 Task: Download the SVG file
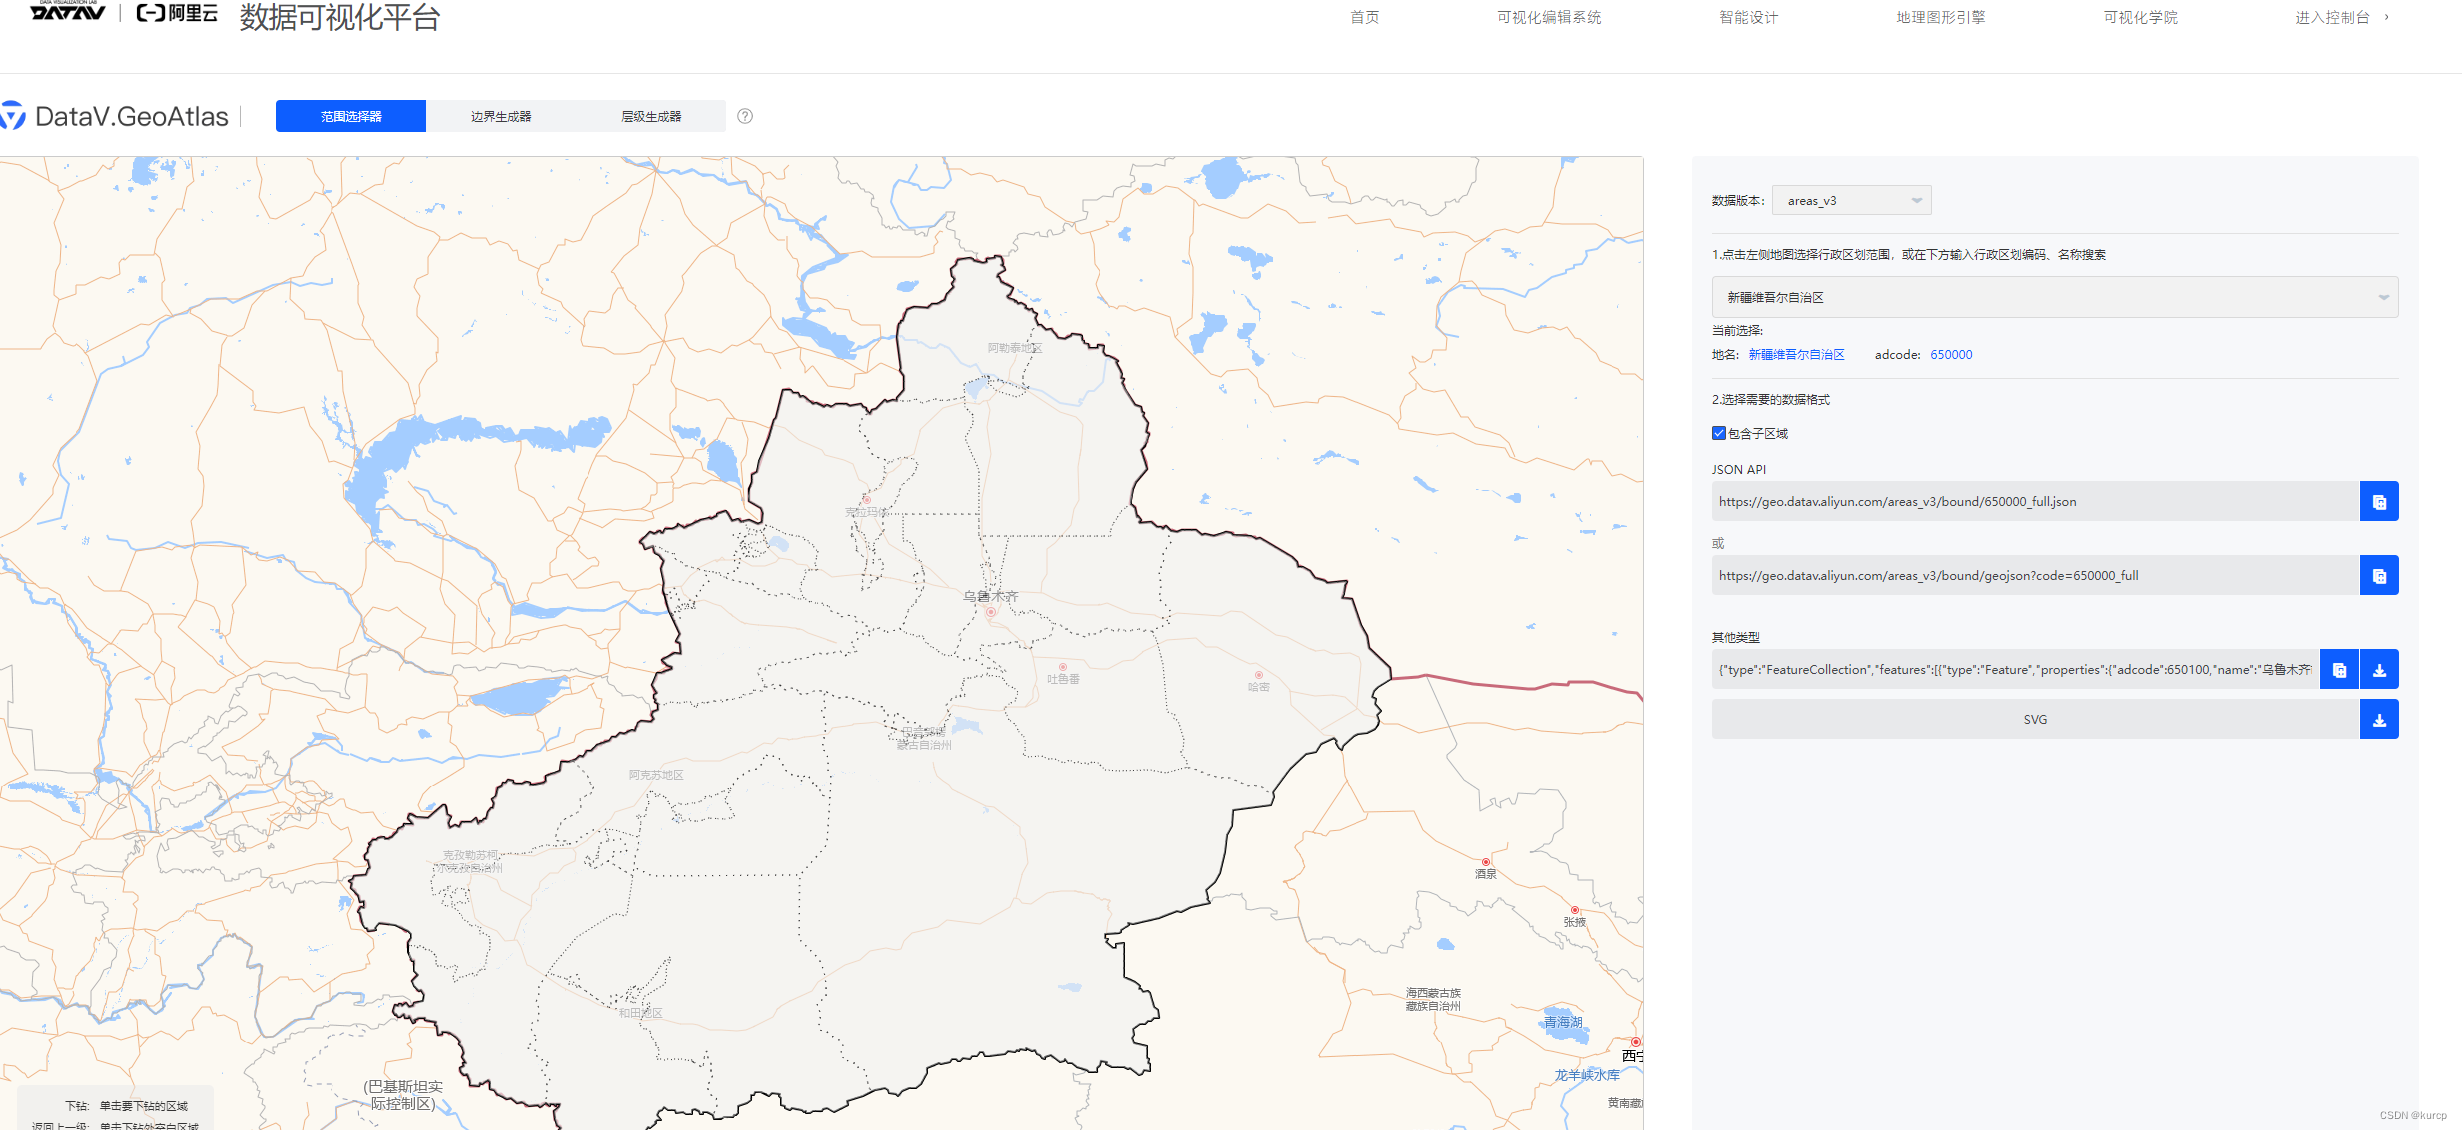click(x=2379, y=720)
